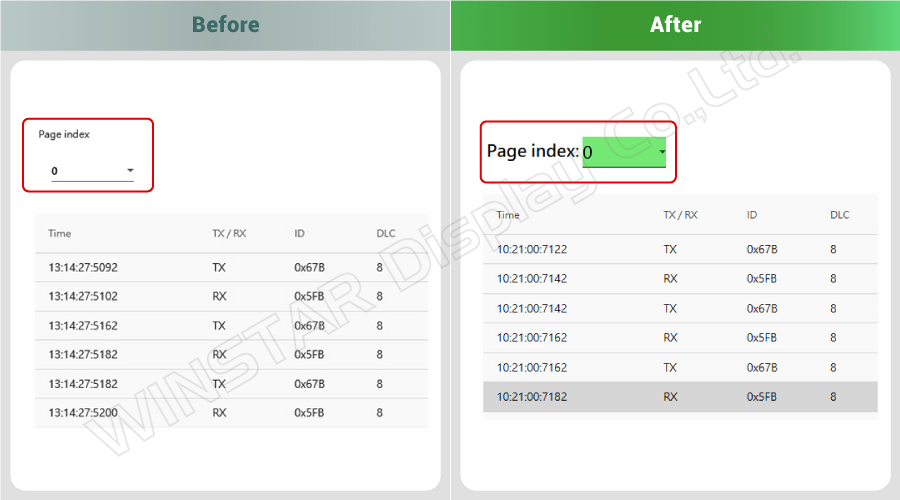The height and width of the screenshot is (500, 900).
Task: Click the TX / RX header in After table
Action: click(x=680, y=215)
